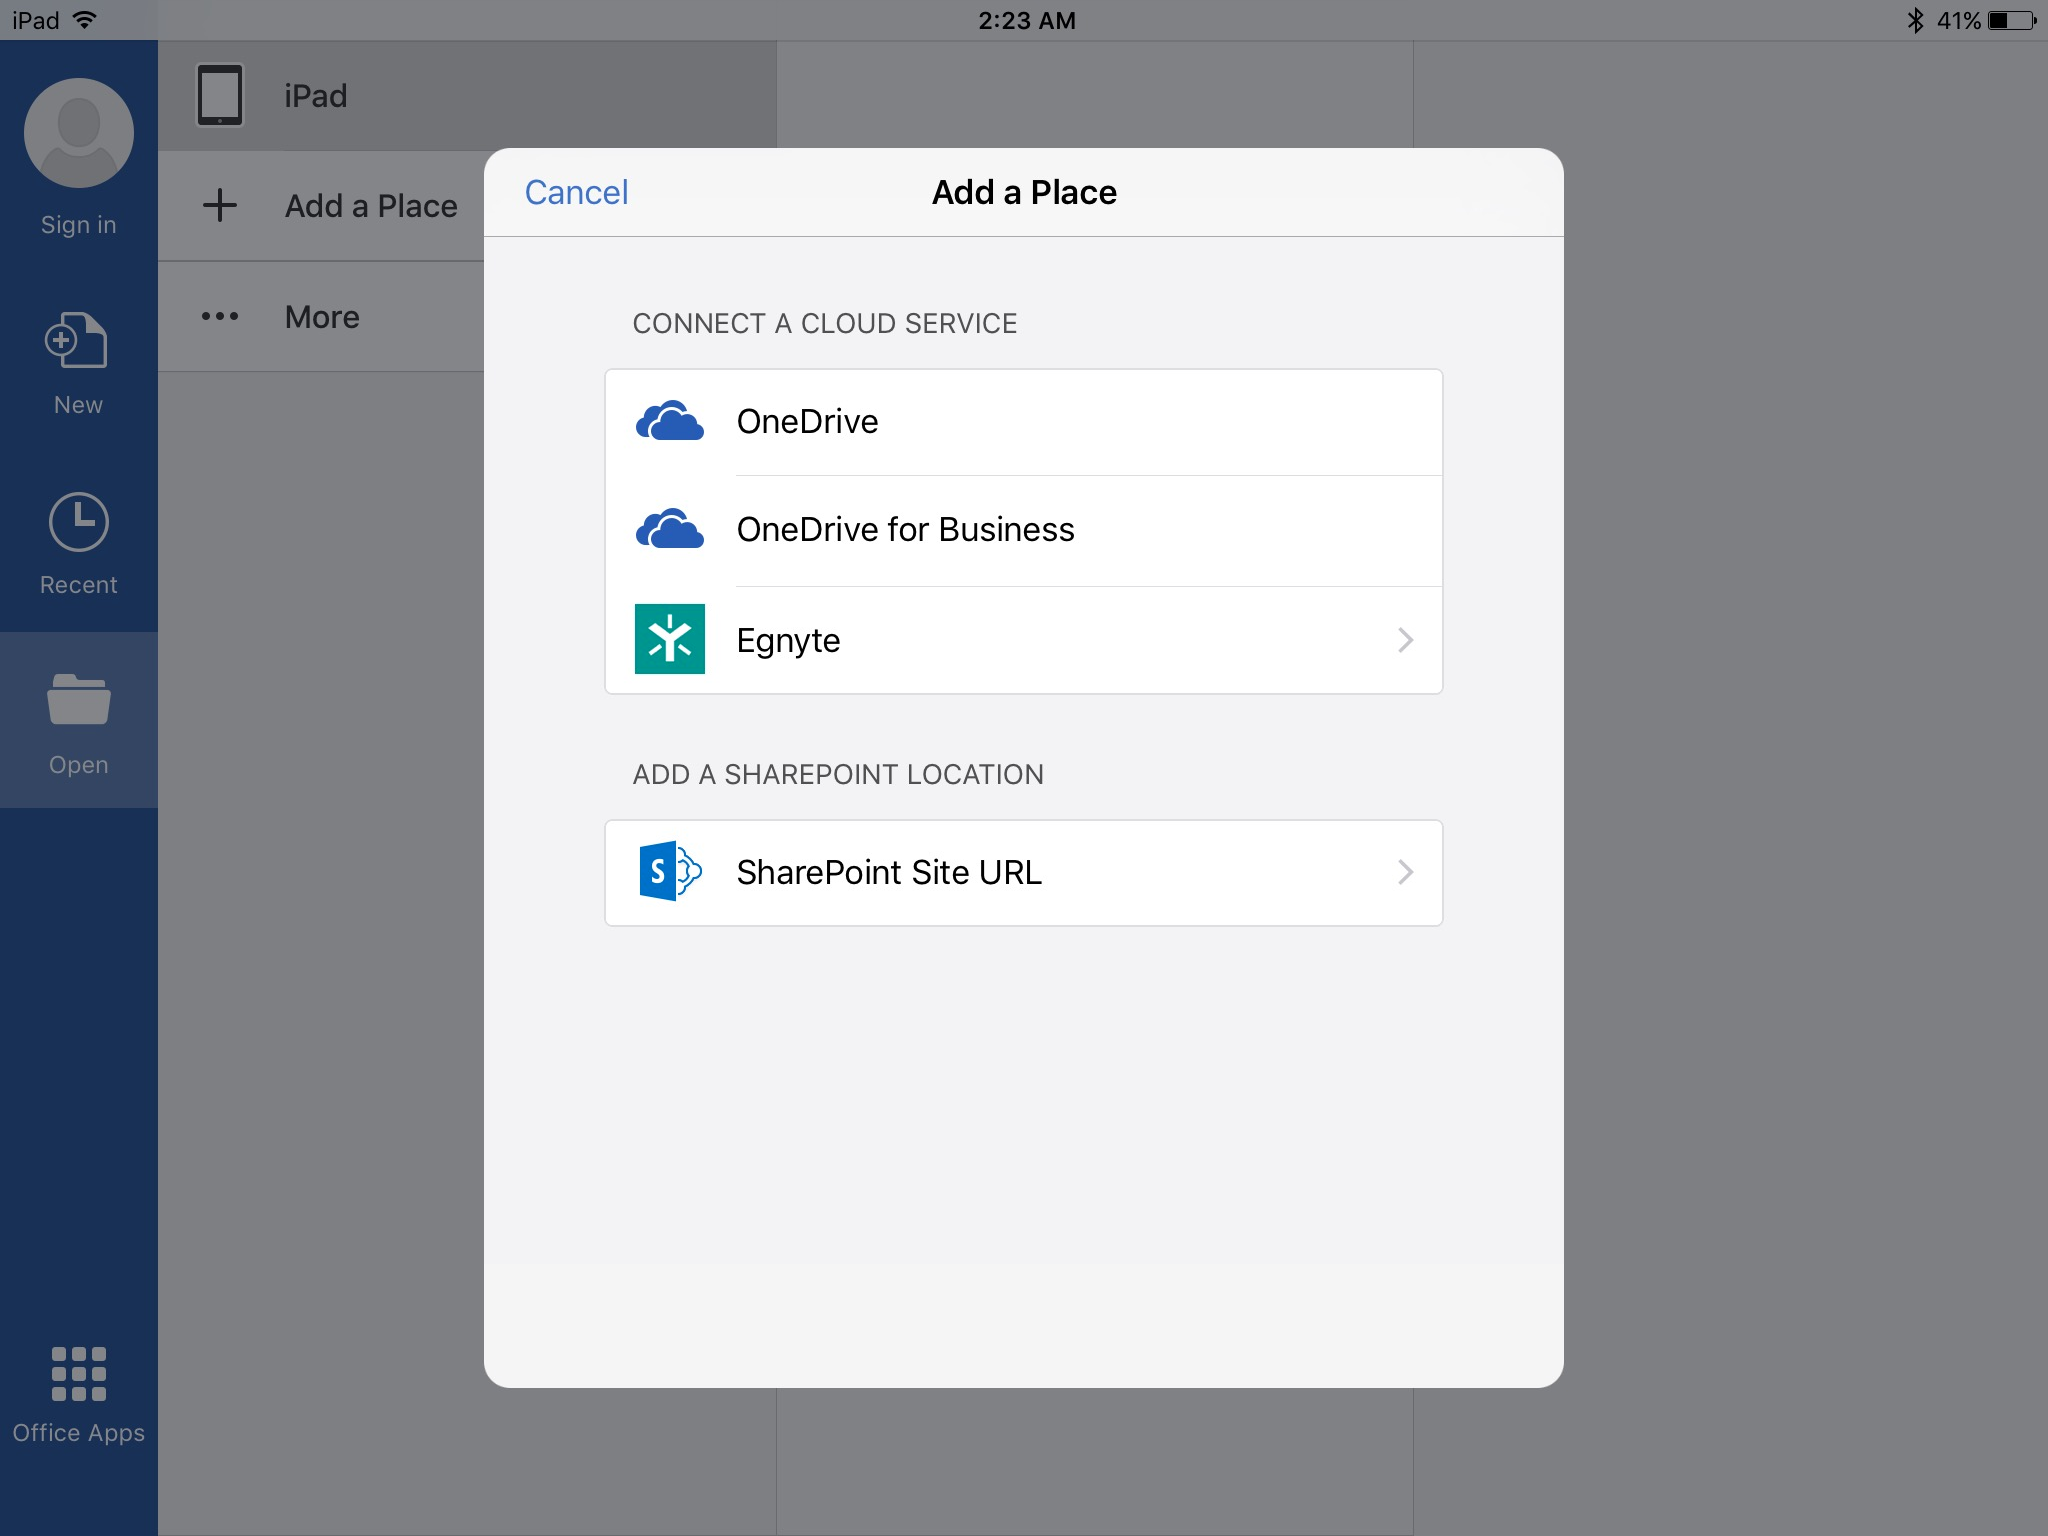Click OneDrive for Business cloud icon

[670, 530]
